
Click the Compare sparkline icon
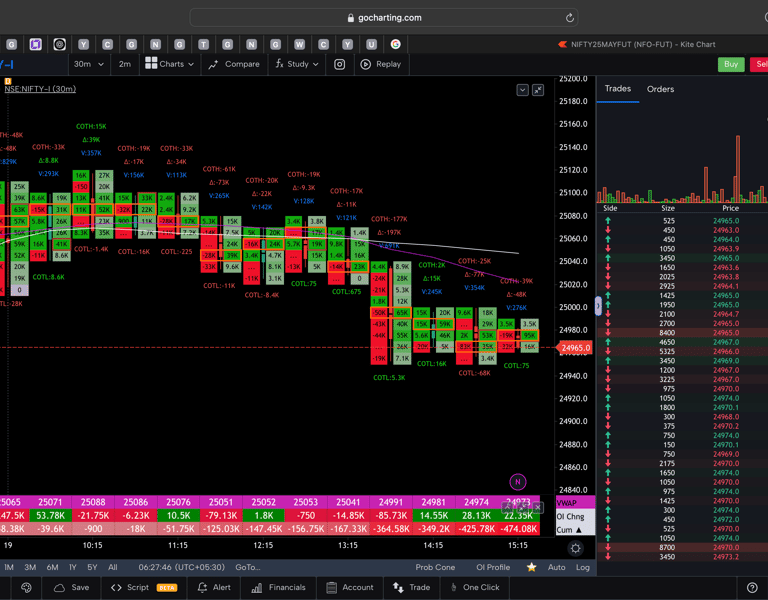[213, 64]
